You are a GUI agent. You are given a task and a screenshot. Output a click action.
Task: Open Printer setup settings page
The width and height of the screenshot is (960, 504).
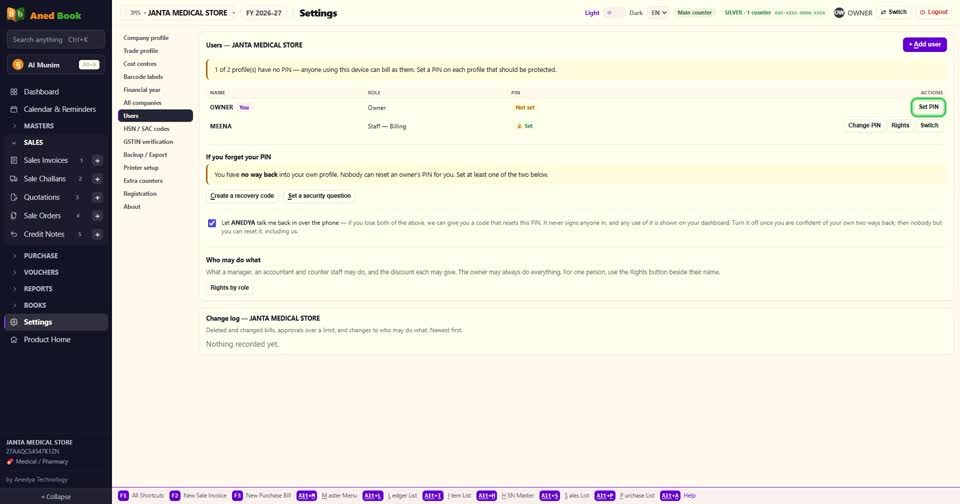[155, 168]
